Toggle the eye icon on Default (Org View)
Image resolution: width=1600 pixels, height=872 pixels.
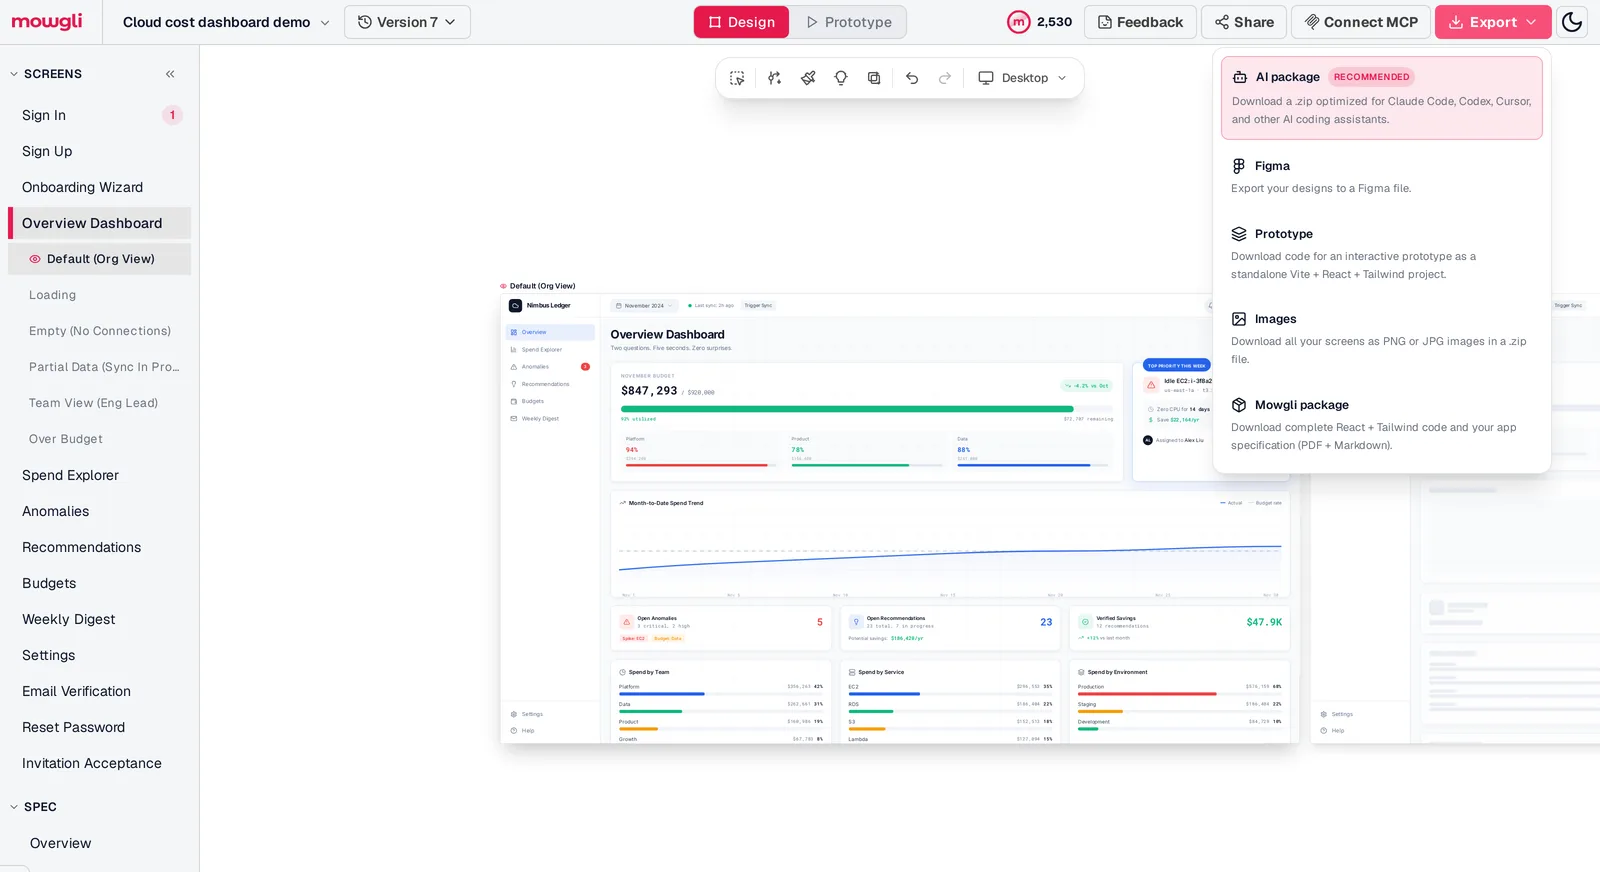[x=35, y=259]
